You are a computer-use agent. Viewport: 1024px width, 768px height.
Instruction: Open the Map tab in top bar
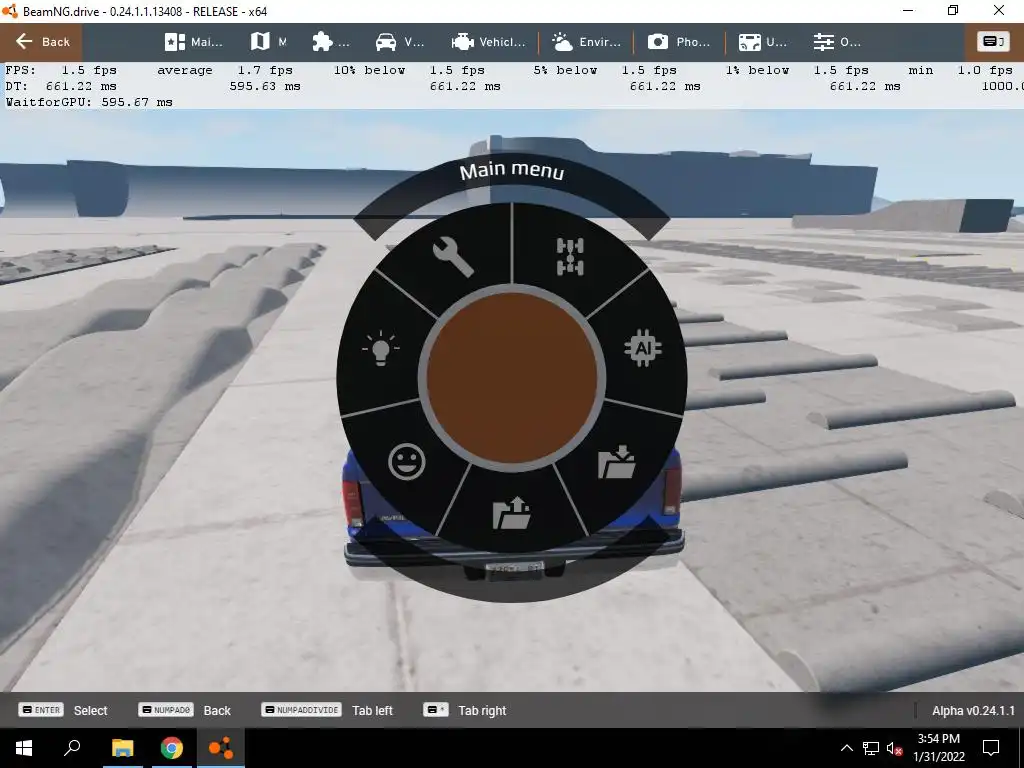coord(268,42)
